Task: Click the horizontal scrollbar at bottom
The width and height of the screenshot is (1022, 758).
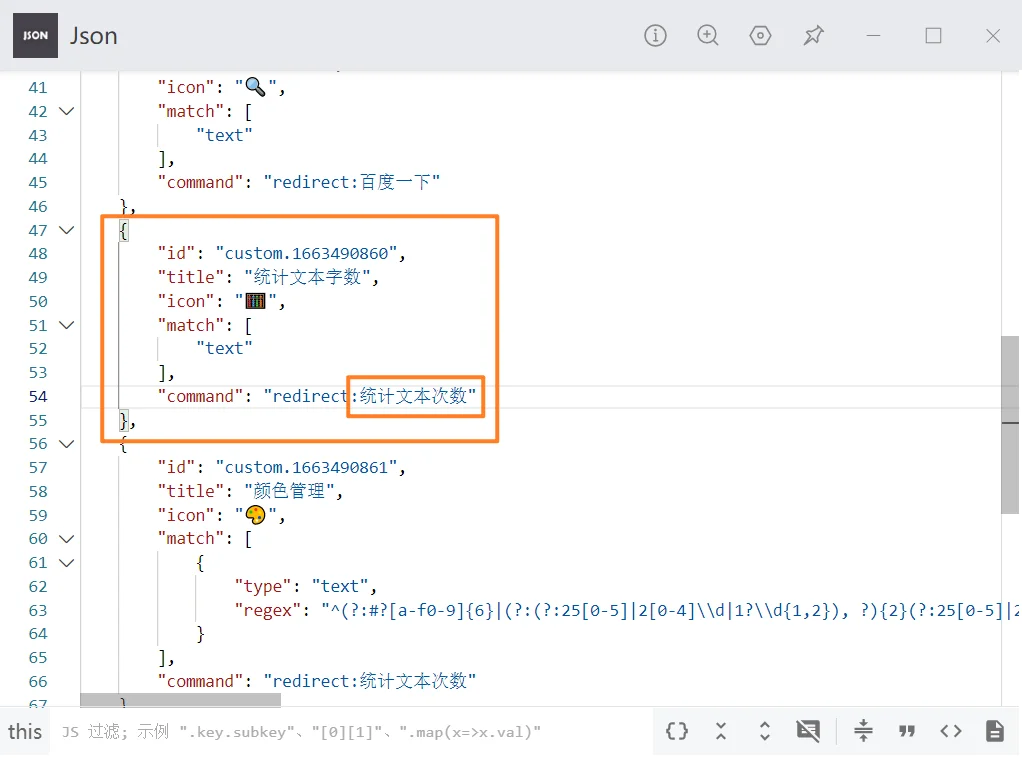Action: (180, 700)
